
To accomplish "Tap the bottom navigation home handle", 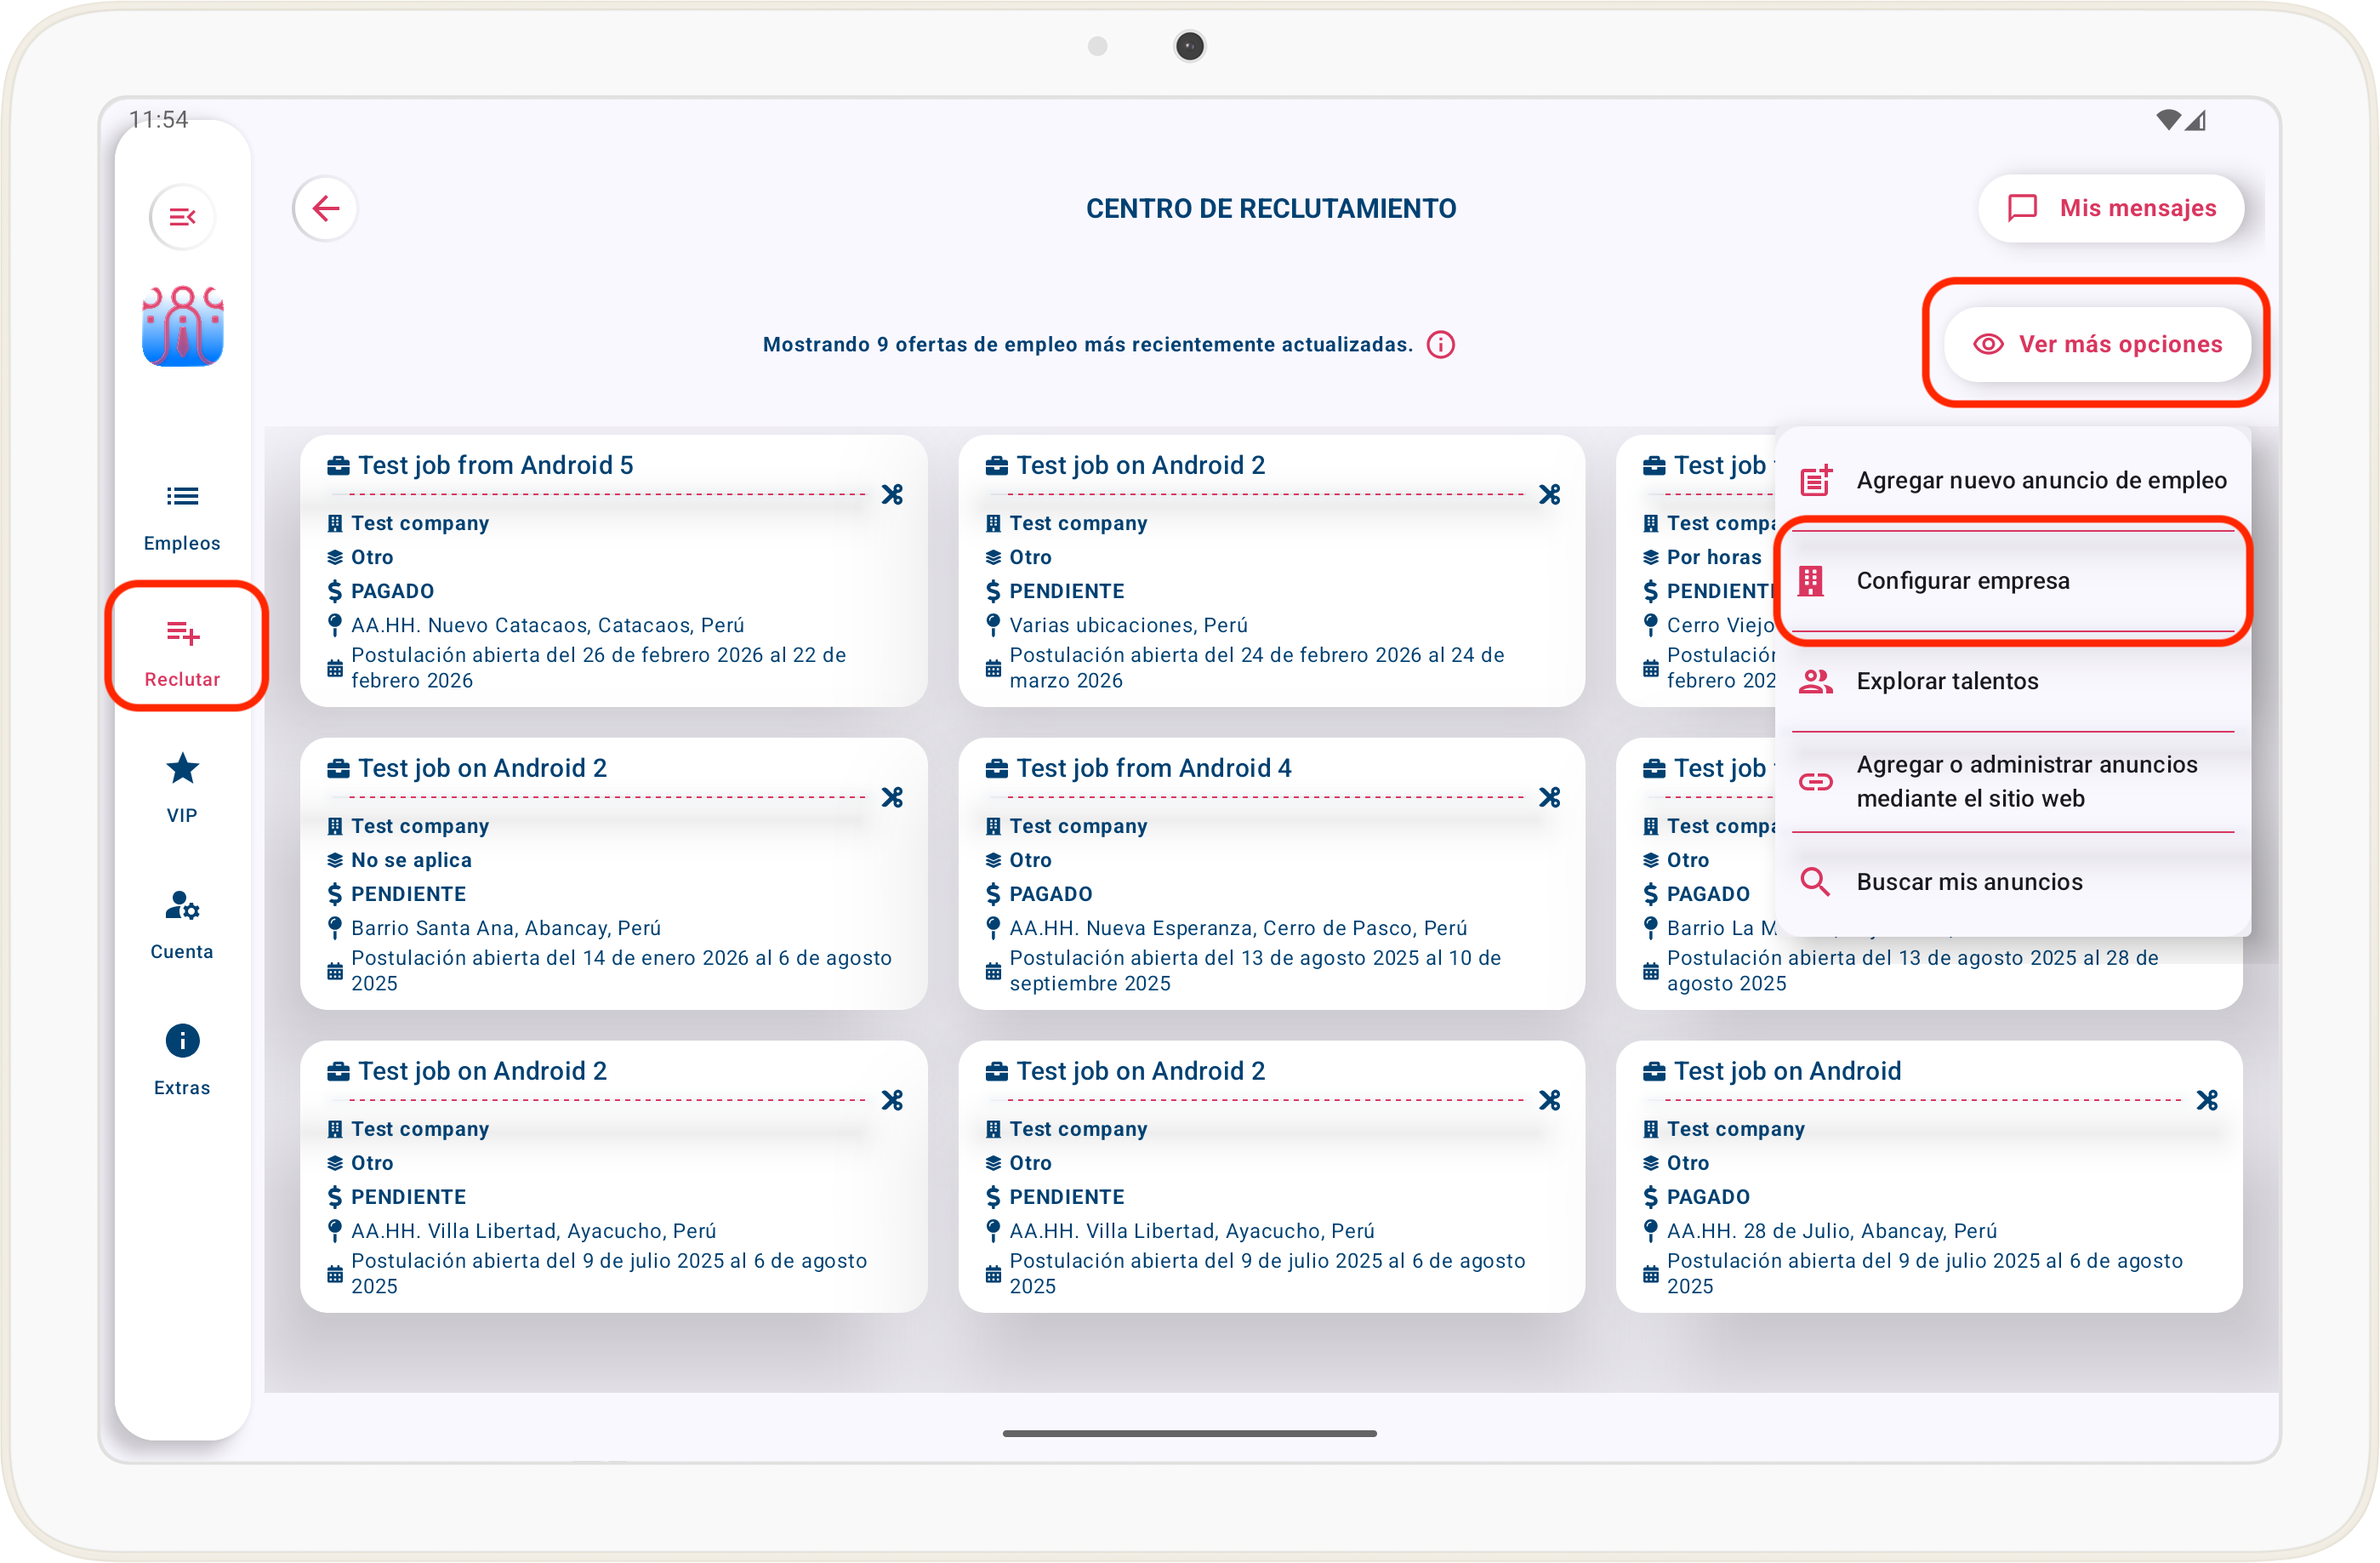I will [1189, 1433].
